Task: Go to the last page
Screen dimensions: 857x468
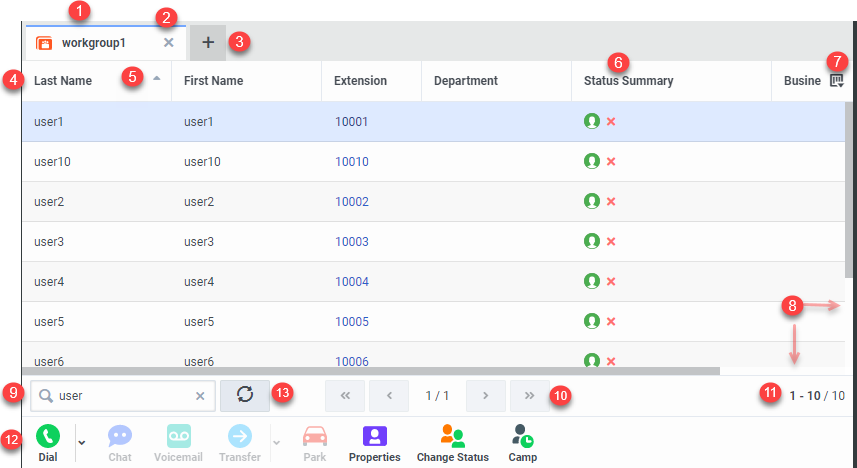Action: pyautogui.click(x=528, y=395)
